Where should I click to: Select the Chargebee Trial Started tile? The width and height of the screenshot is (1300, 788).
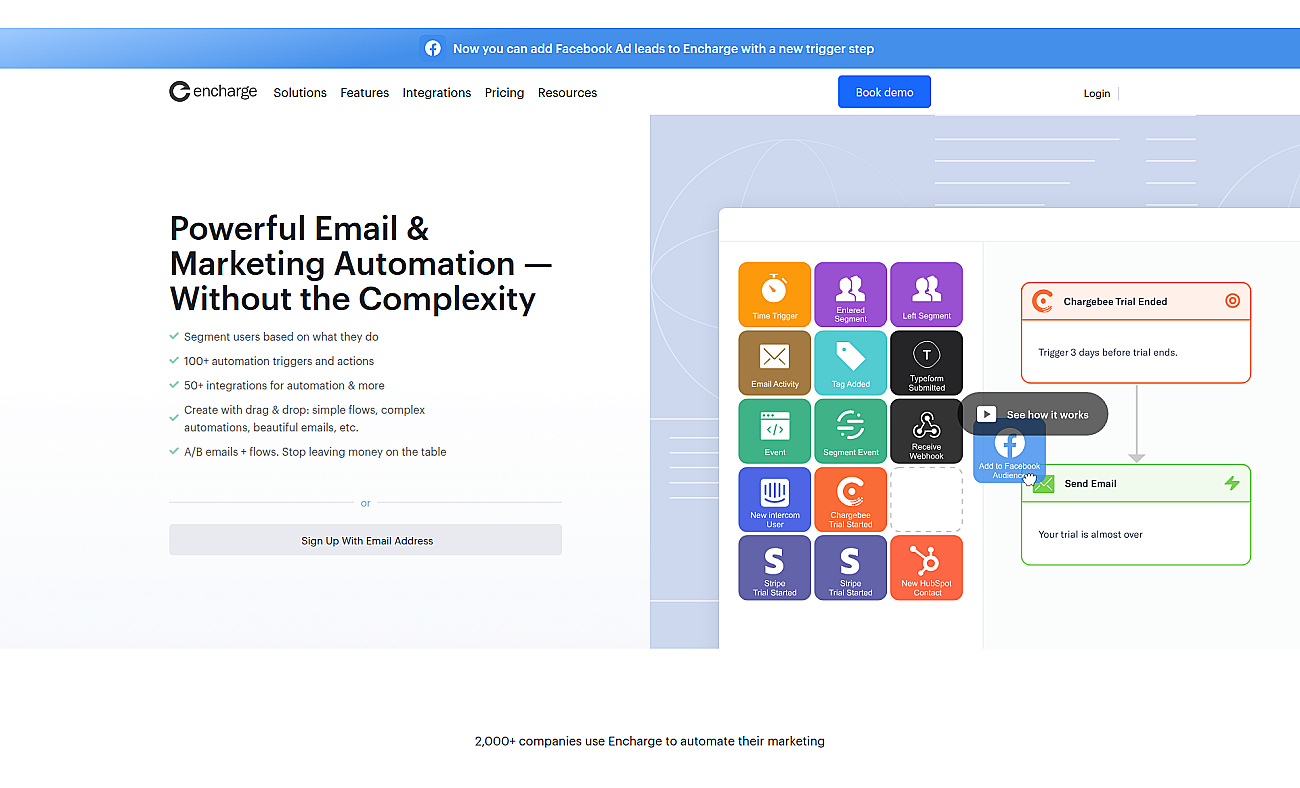pyautogui.click(x=851, y=499)
